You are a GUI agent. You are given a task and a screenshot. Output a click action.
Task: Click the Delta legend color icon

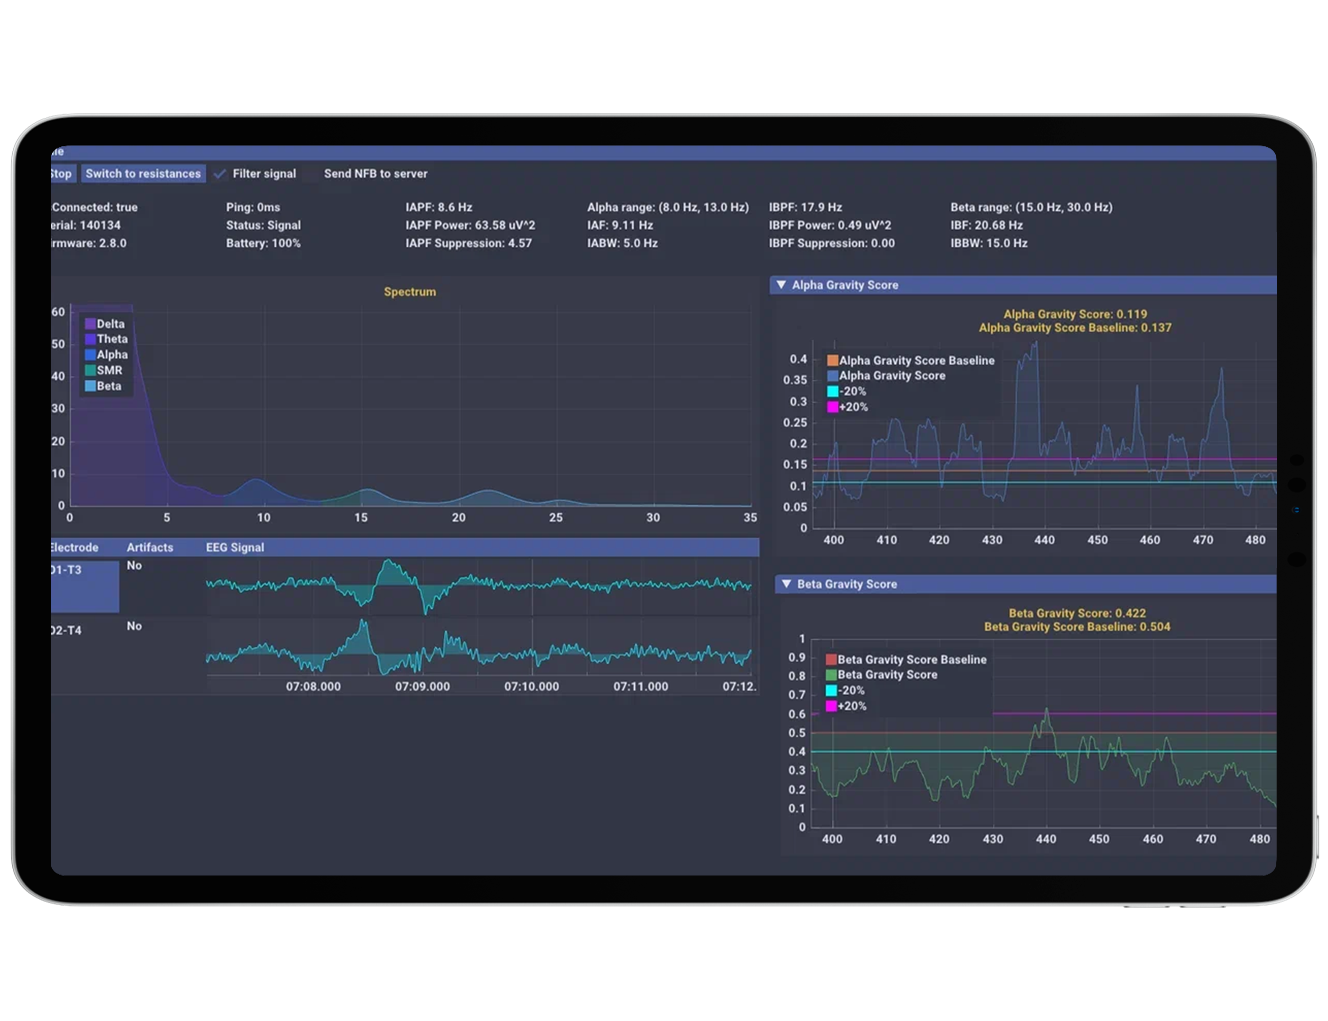[90, 324]
